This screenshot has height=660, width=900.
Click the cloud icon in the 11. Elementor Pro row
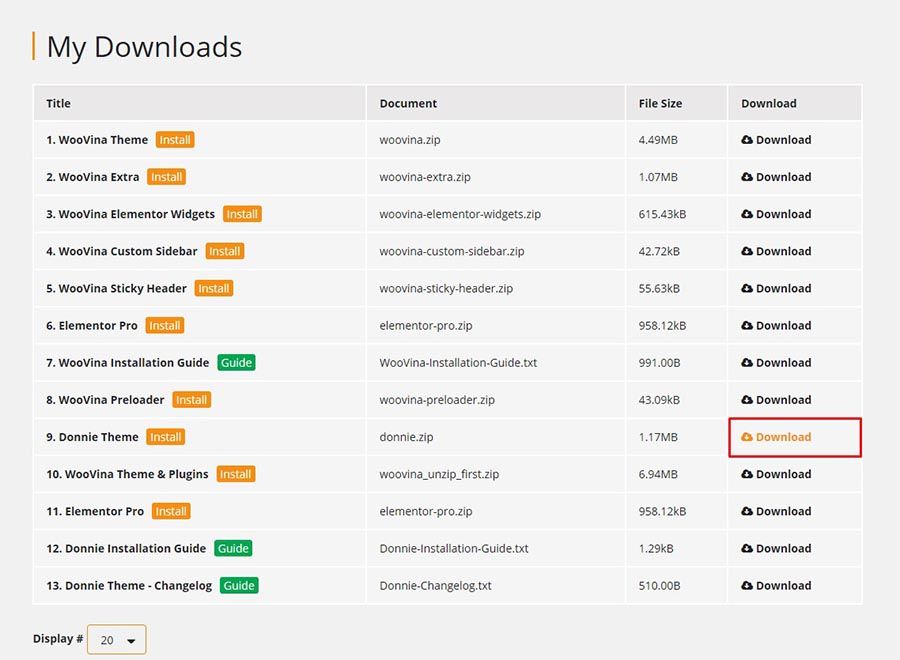(x=747, y=511)
